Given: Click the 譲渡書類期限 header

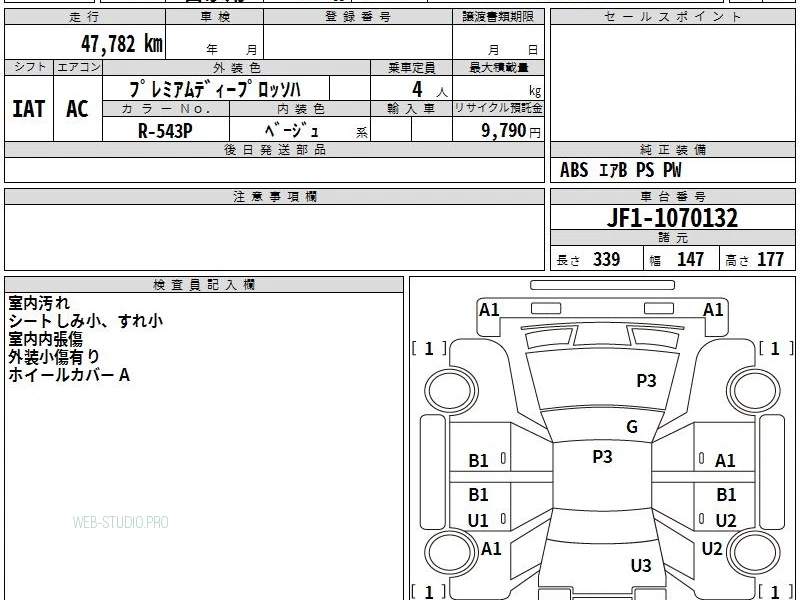Looking at the screenshot, I should [498, 17].
